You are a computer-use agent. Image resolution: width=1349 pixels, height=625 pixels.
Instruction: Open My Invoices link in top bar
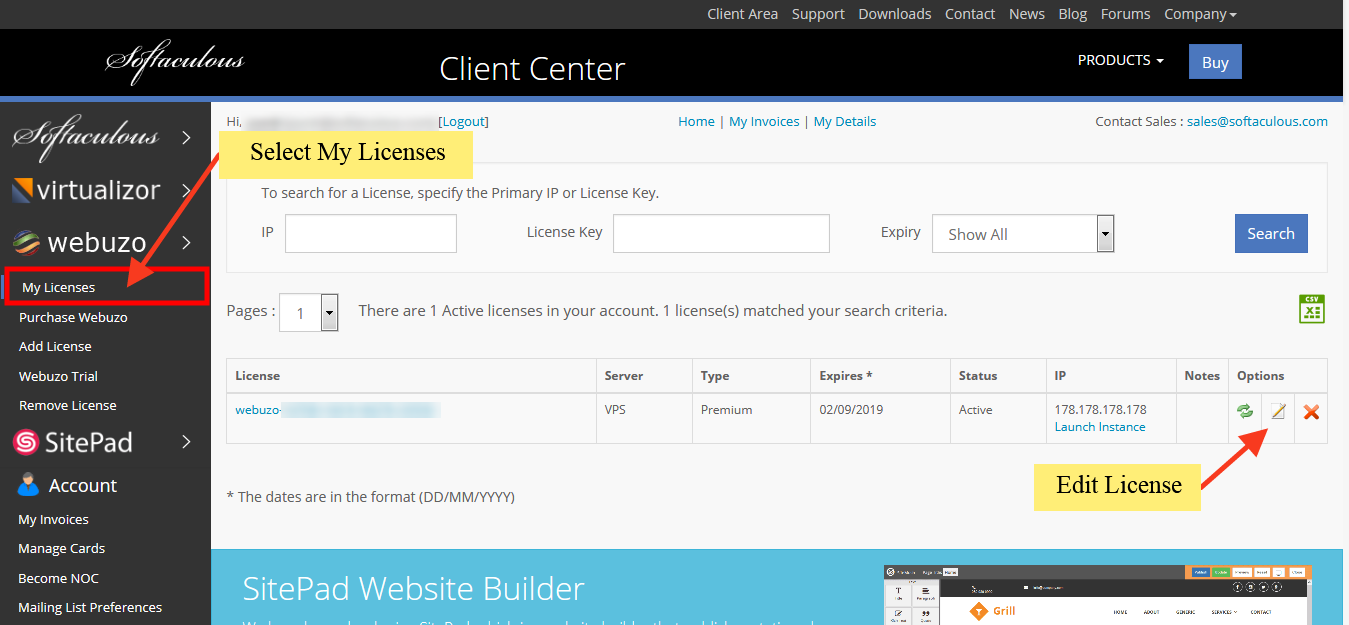pos(764,121)
